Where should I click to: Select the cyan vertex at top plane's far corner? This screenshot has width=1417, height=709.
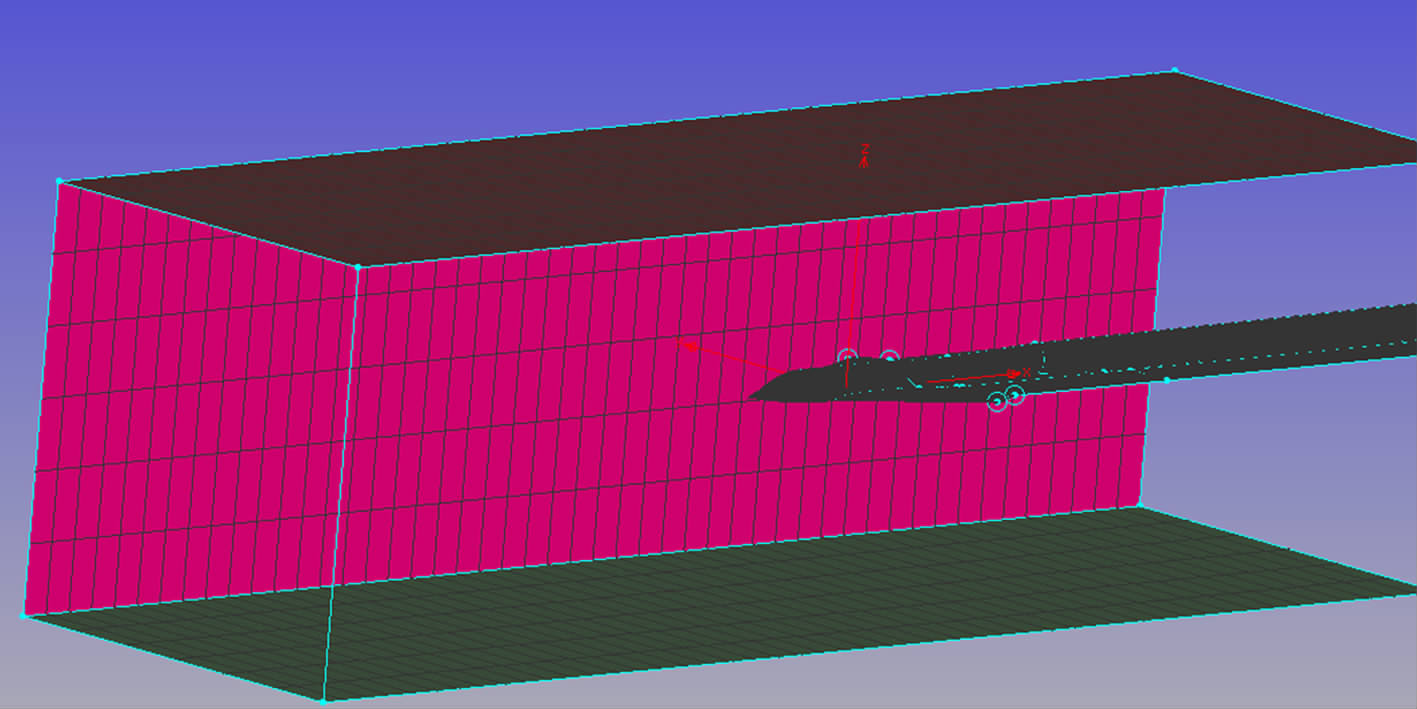[x=1174, y=71]
